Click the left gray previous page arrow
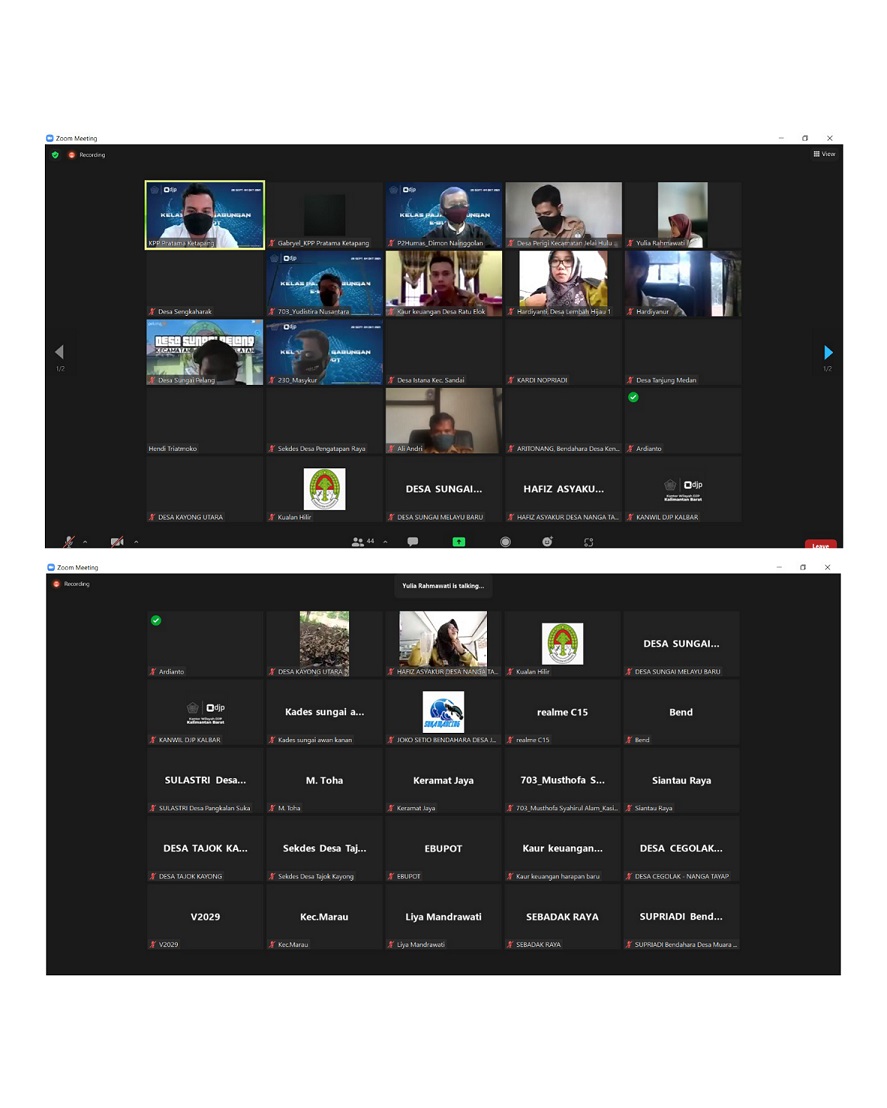This screenshot has height=1108, width=887. coord(59,352)
